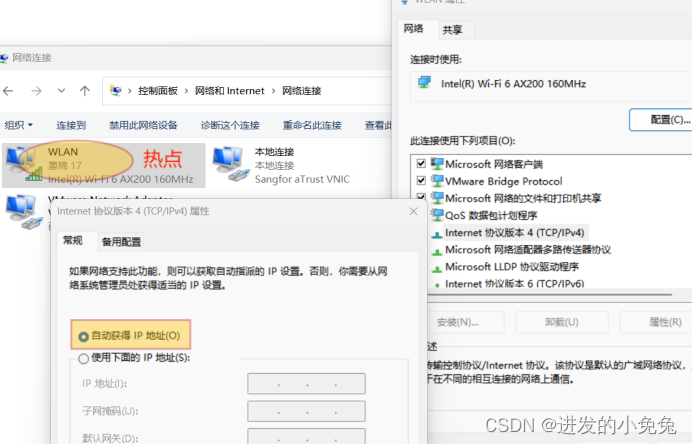Switch to 网络 tab in WLAN properties
The image size is (692, 444).
414,29
